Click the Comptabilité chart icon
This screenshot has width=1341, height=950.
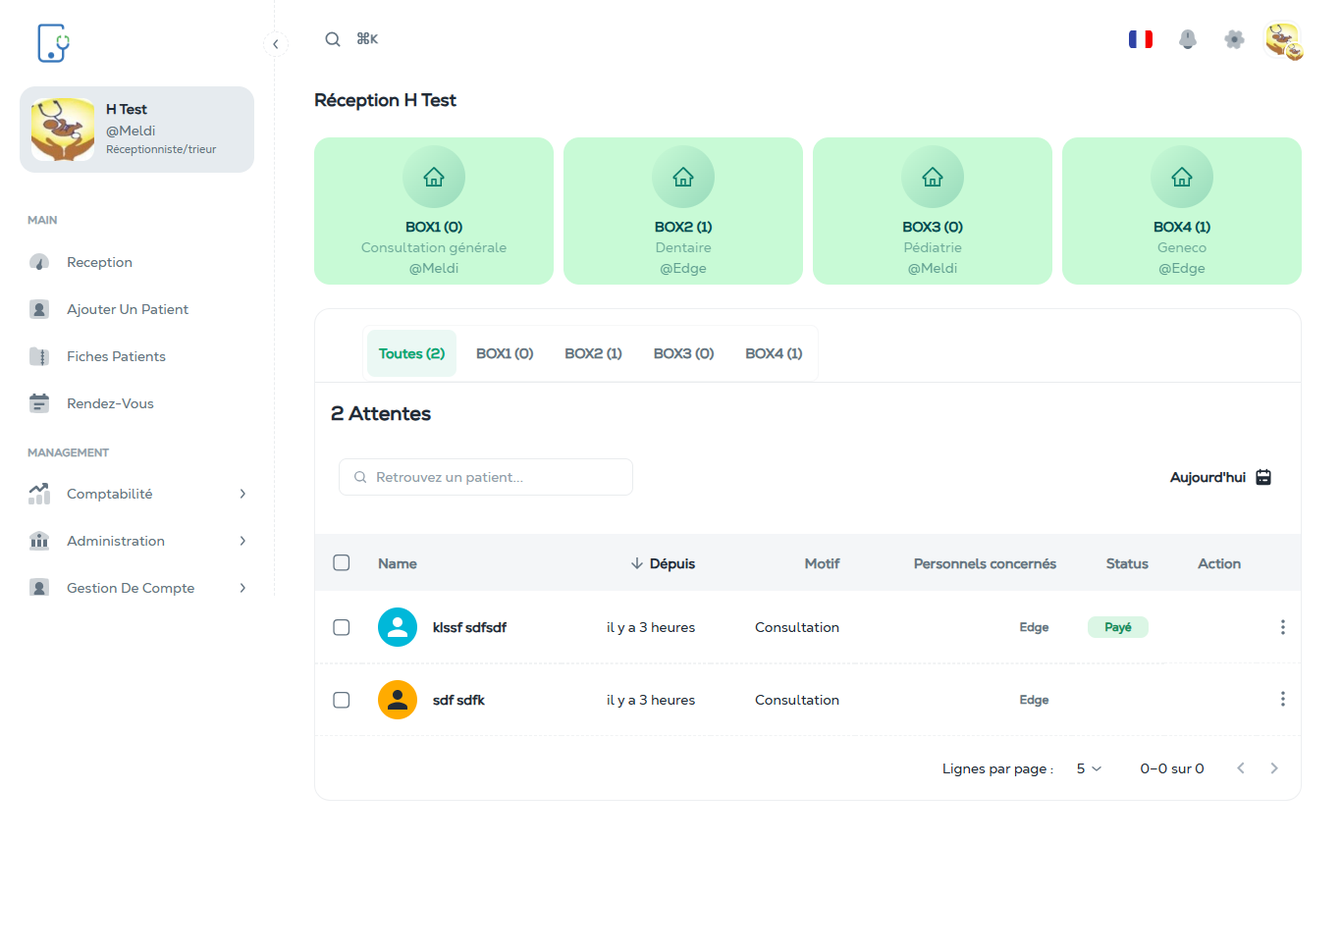pyautogui.click(x=39, y=494)
